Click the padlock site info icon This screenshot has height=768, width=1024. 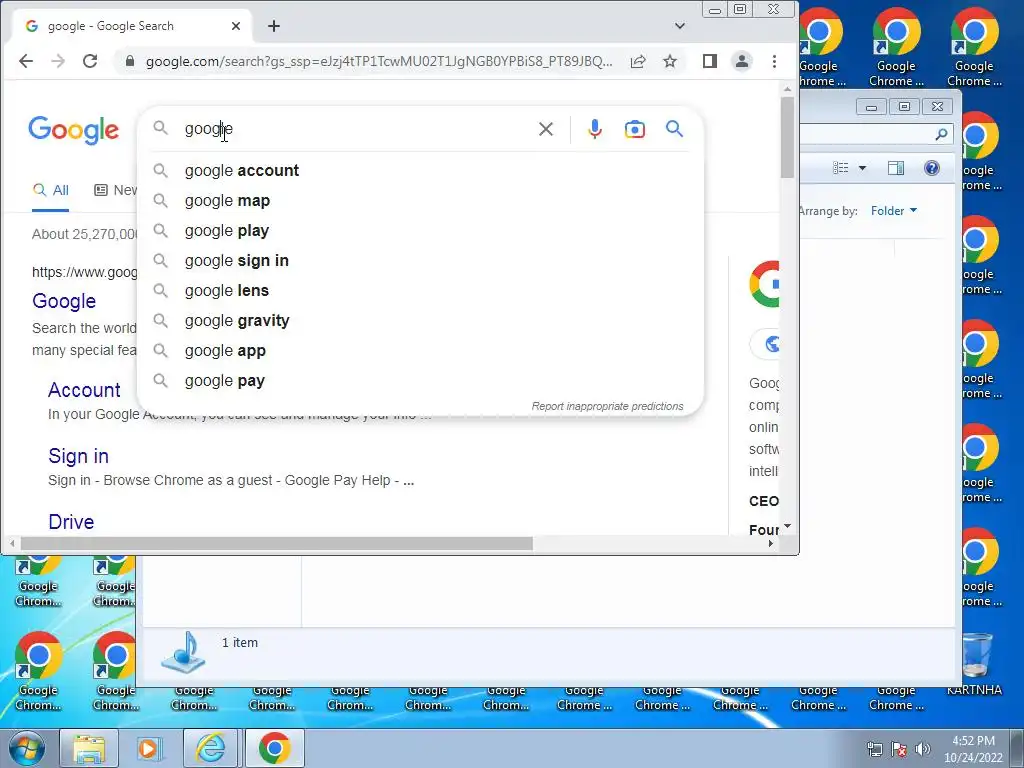(x=130, y=61)
